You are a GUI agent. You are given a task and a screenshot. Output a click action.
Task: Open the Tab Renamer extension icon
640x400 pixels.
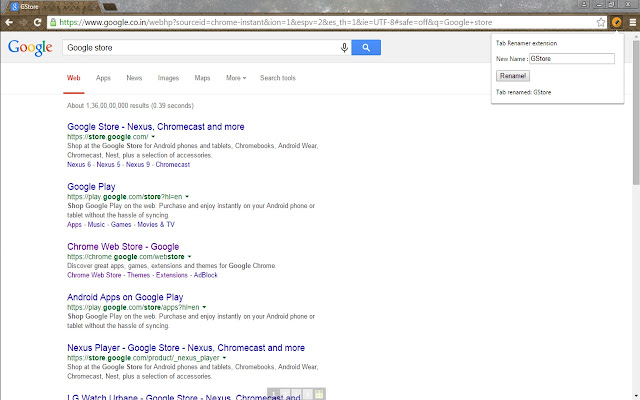(x=616, y=22)
